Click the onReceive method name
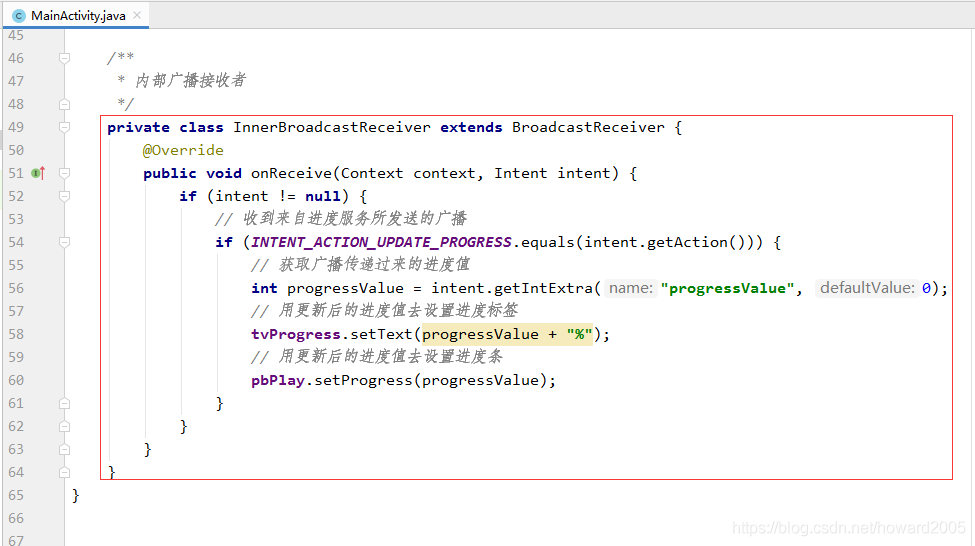This screenshot has width=975, height=546. [x=291, y=173]
